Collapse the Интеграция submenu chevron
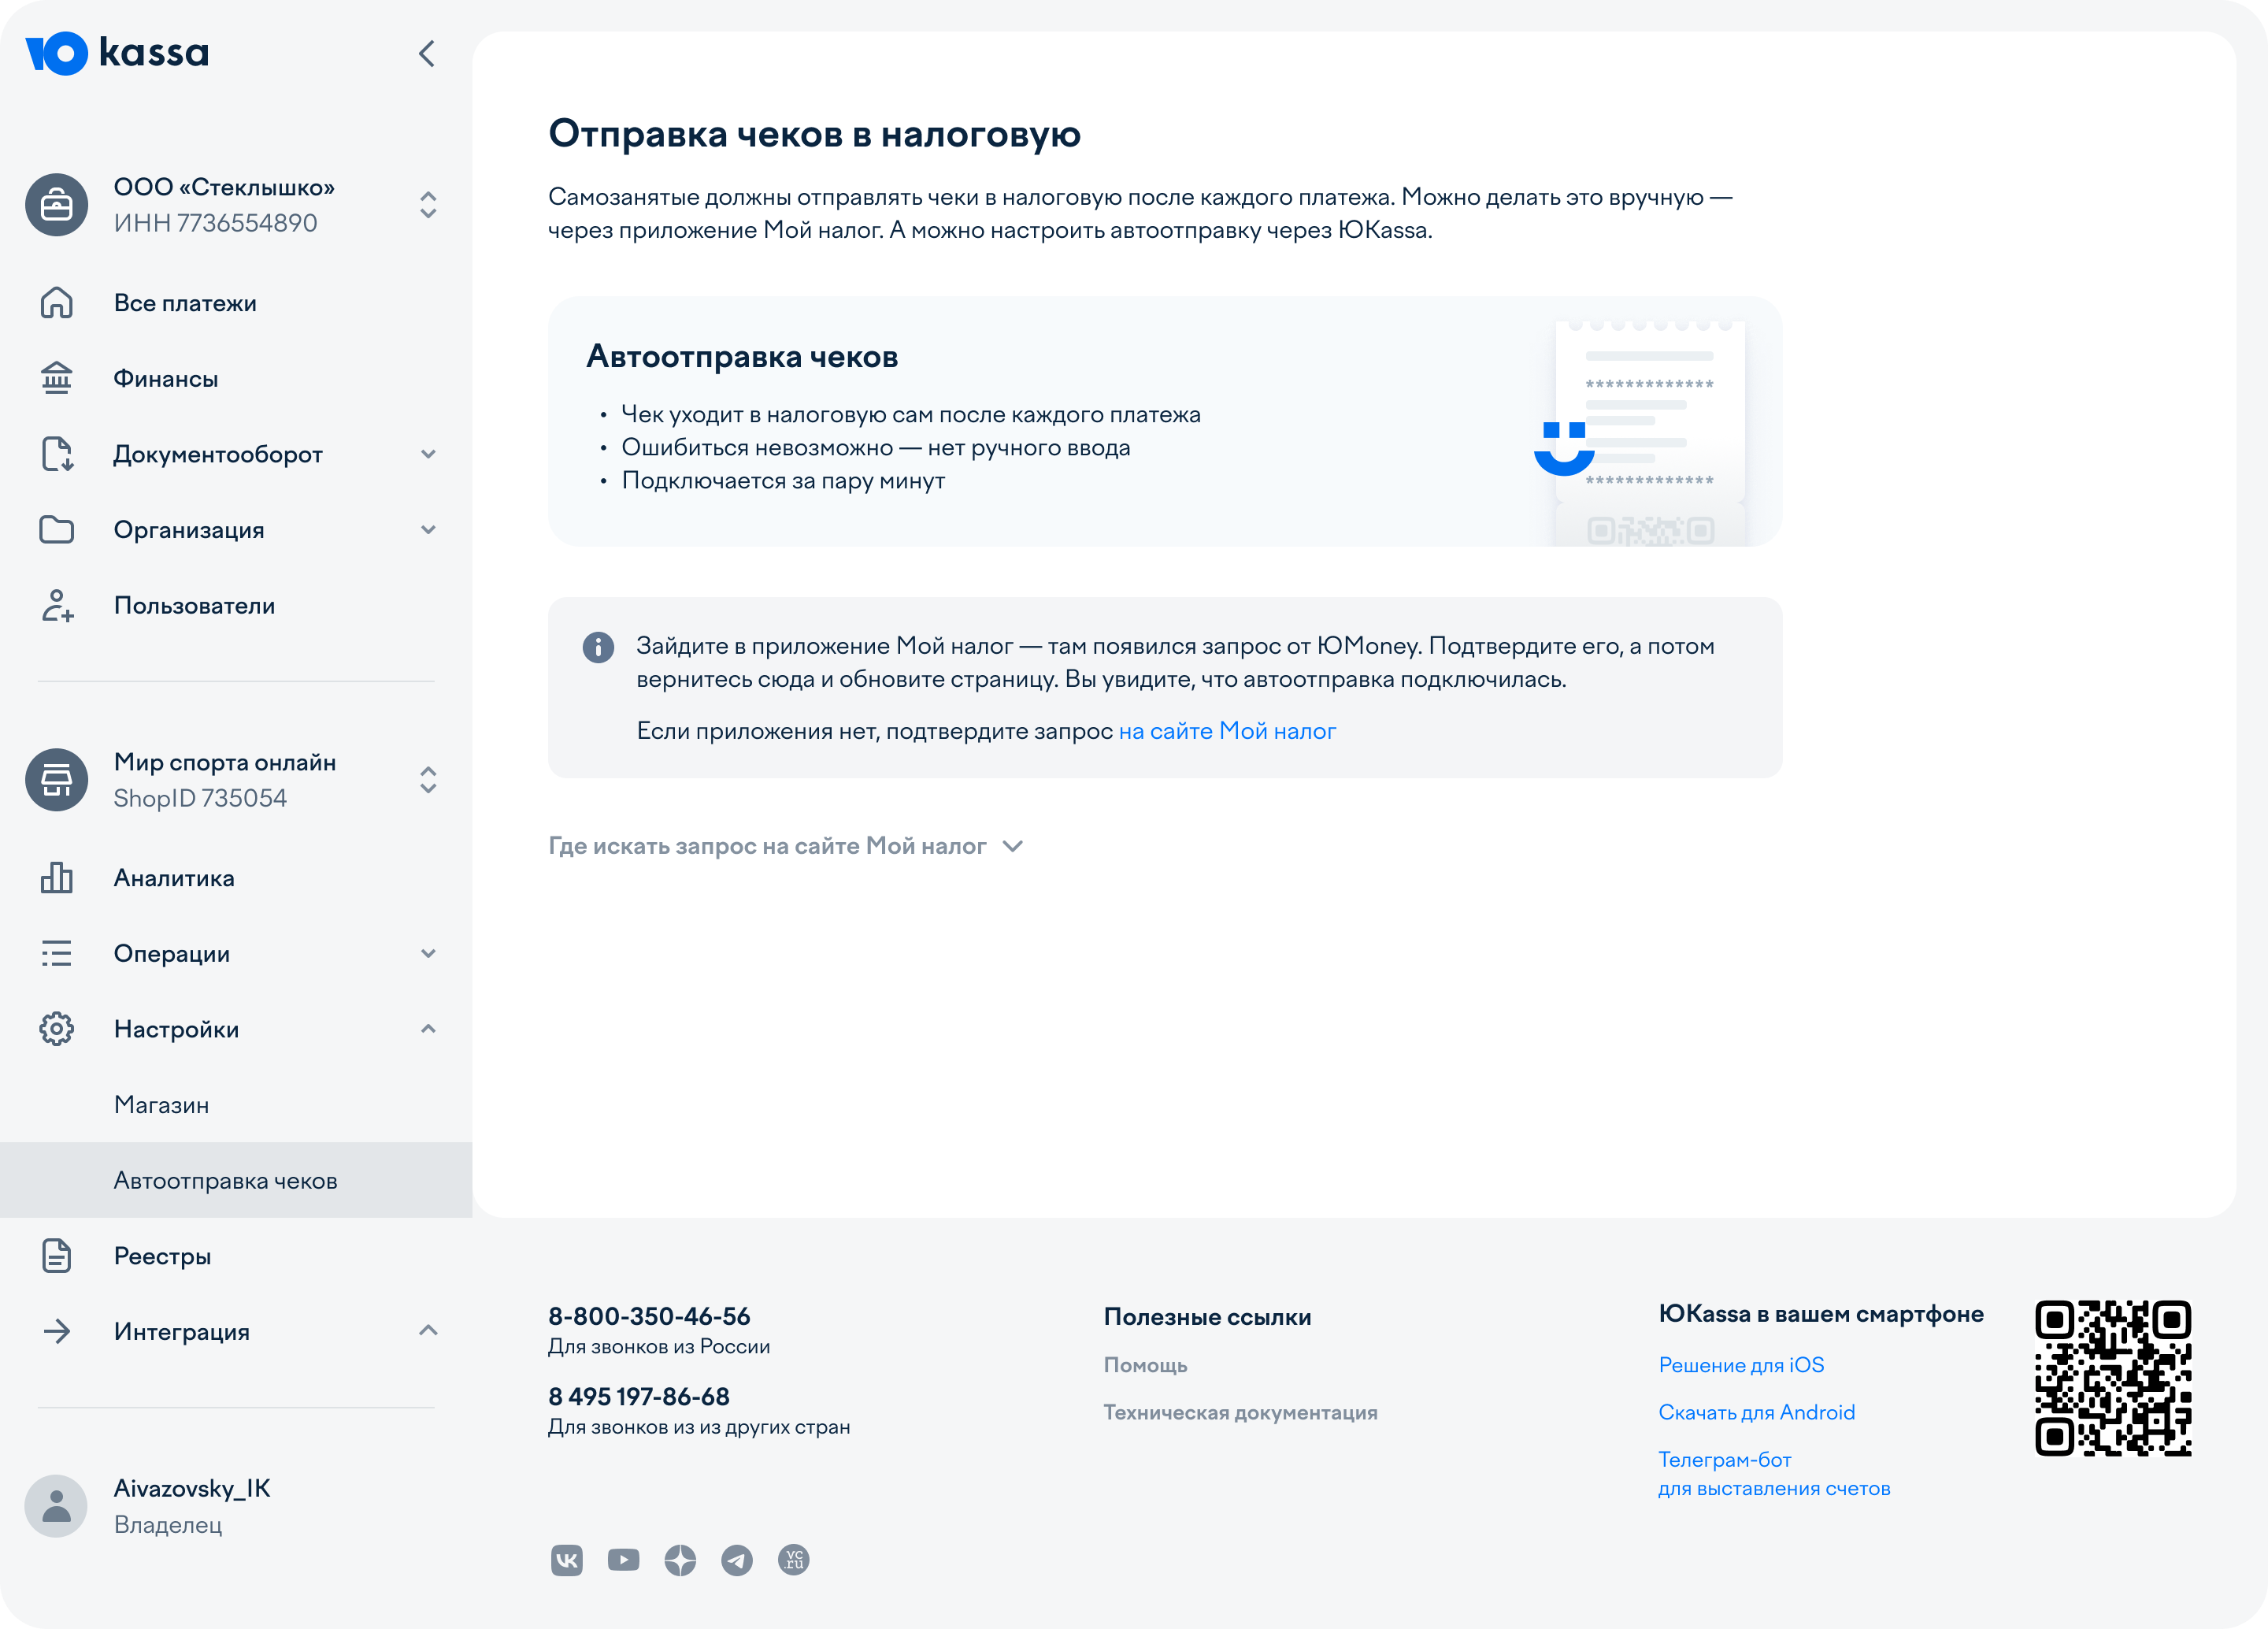2268x1629 pixels. pos(428,1331)
